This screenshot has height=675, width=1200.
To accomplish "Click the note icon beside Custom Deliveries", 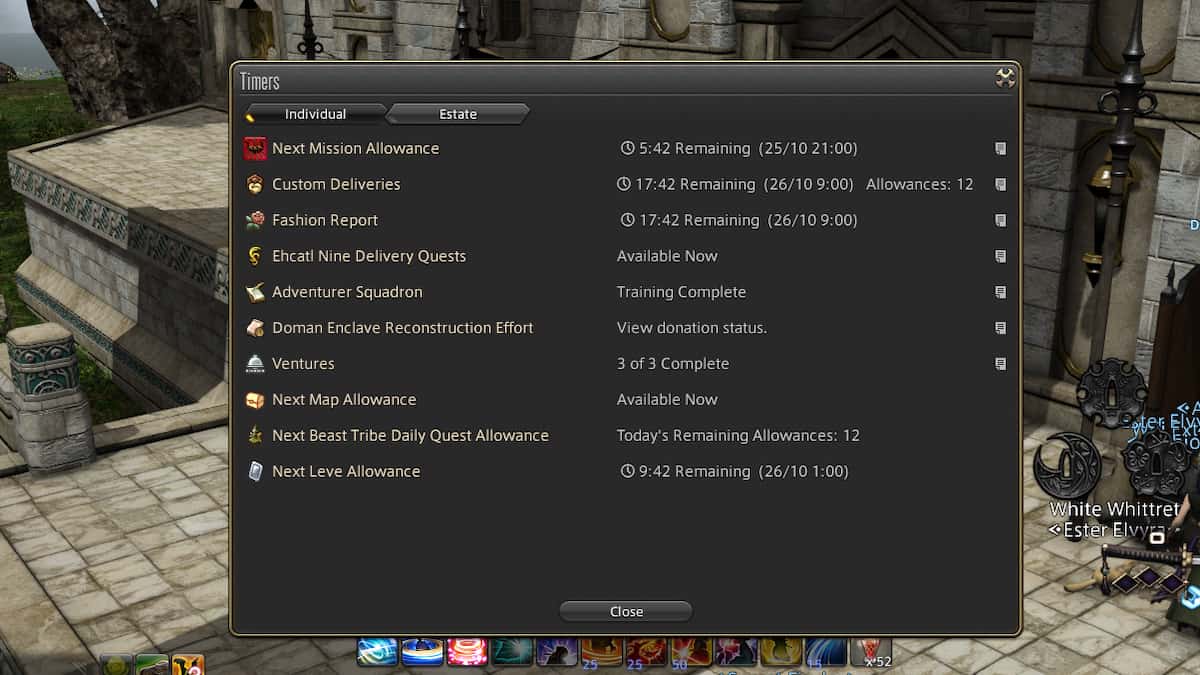I will (999, 183).
